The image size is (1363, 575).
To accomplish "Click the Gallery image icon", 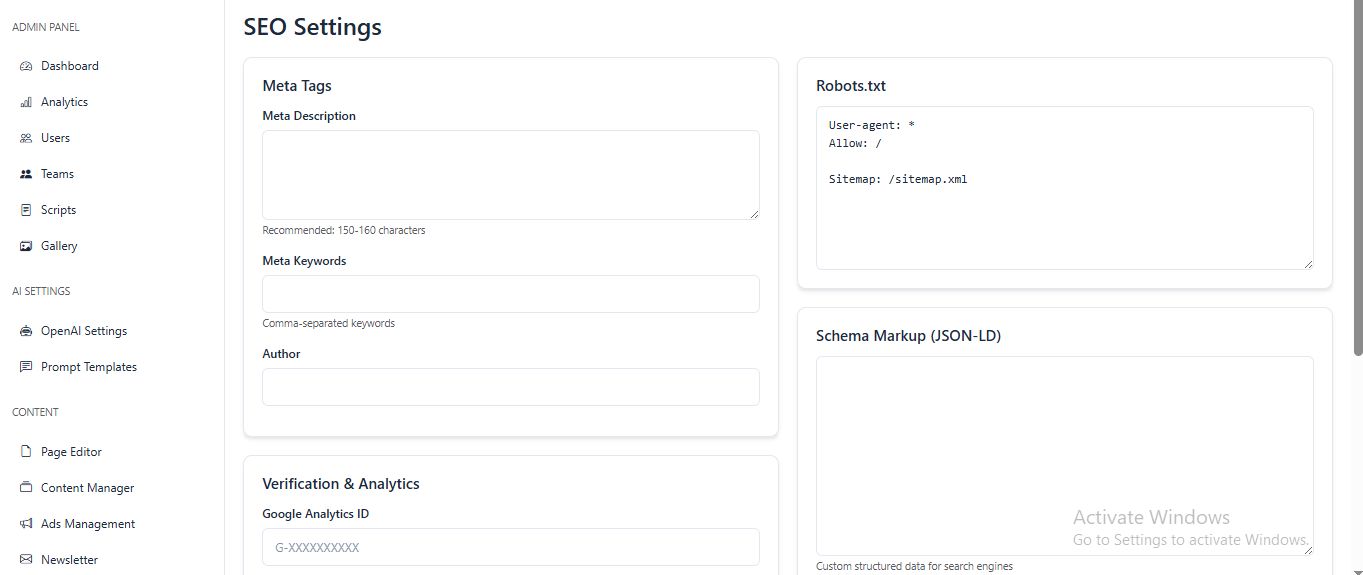I will click(x=26, y=246).
